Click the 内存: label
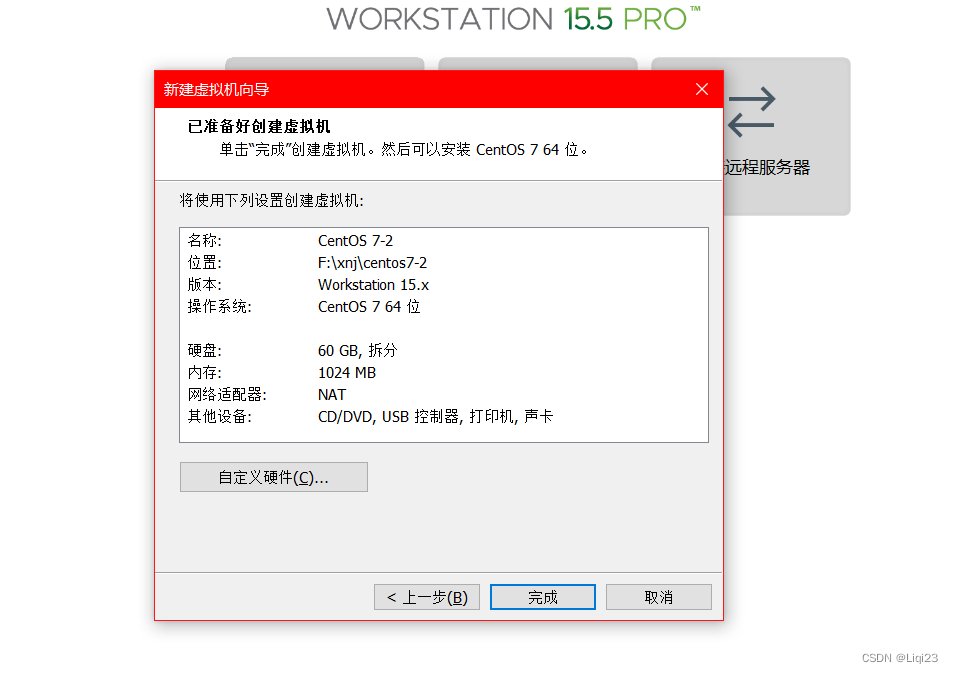This screenshot has height=673, width=953. tap(204, 373)
